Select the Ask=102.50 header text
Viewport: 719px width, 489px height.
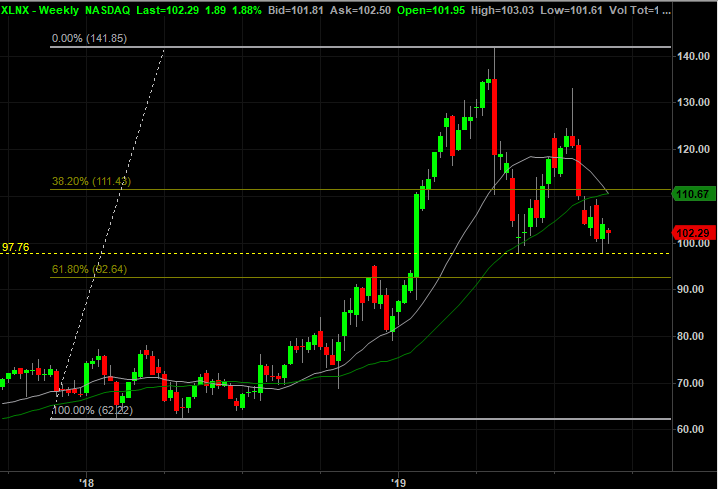click(x=360, y=10)
